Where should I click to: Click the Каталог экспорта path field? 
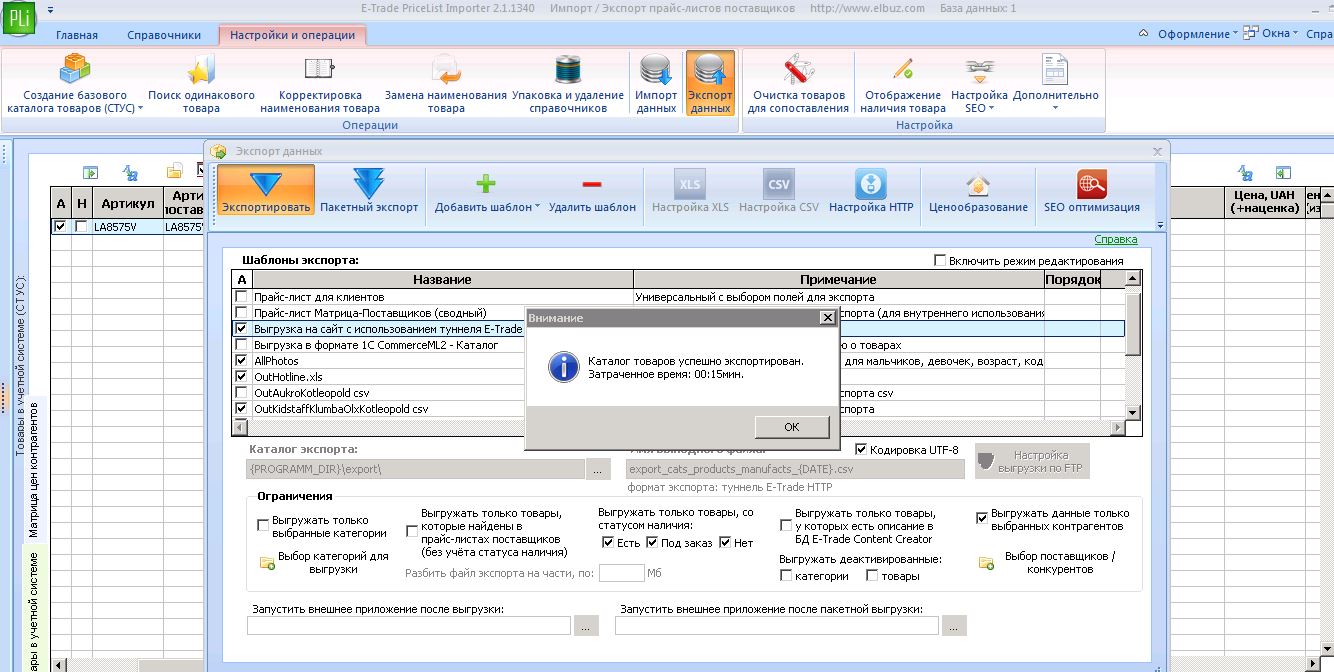coord(415,468)
